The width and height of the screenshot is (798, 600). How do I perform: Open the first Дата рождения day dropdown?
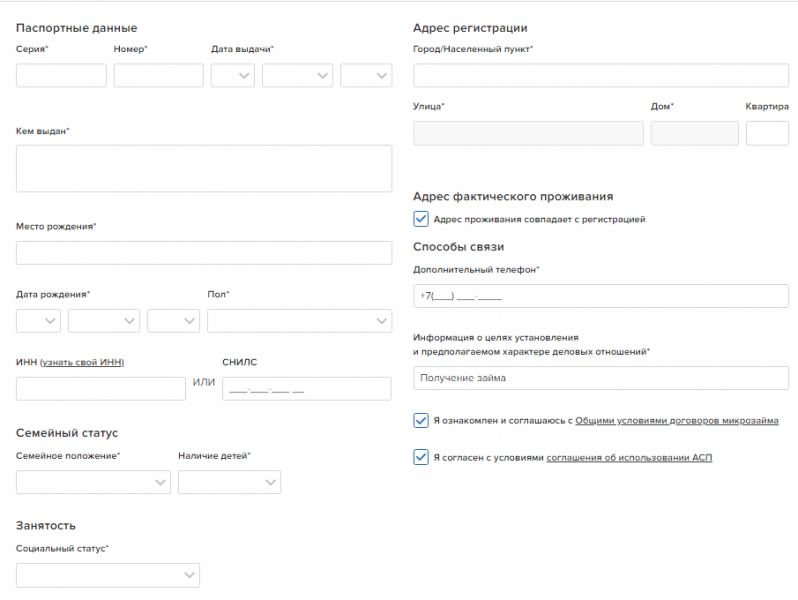(38, 321)
